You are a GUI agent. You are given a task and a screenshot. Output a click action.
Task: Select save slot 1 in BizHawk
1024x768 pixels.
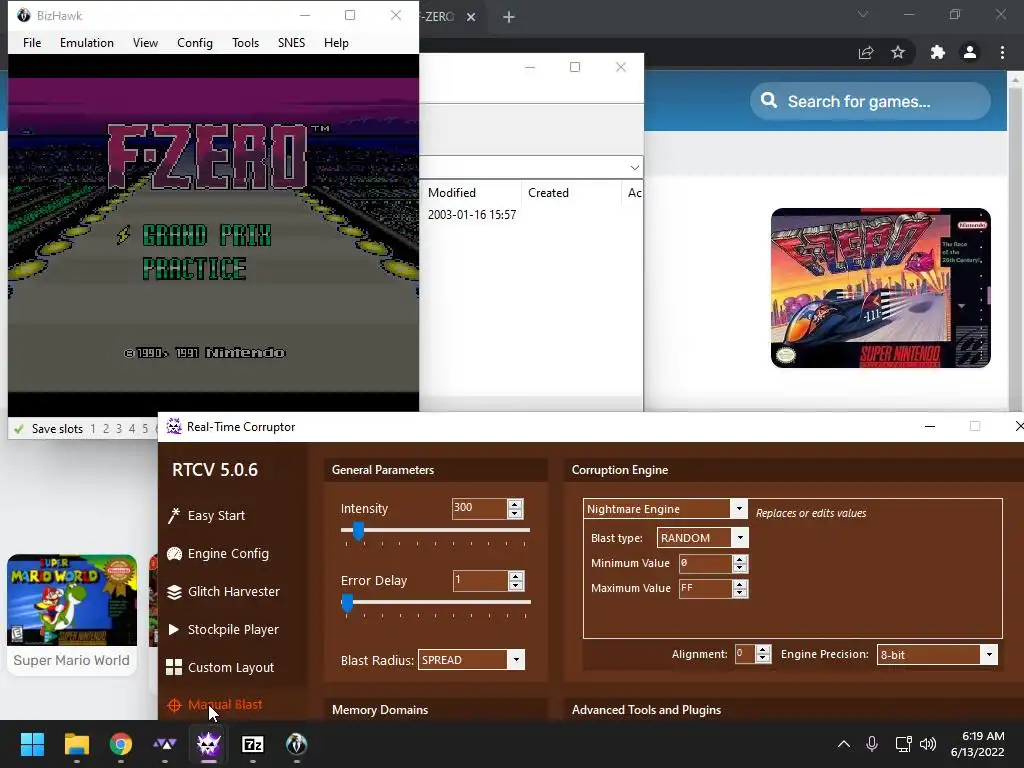[x=93, y=429]
